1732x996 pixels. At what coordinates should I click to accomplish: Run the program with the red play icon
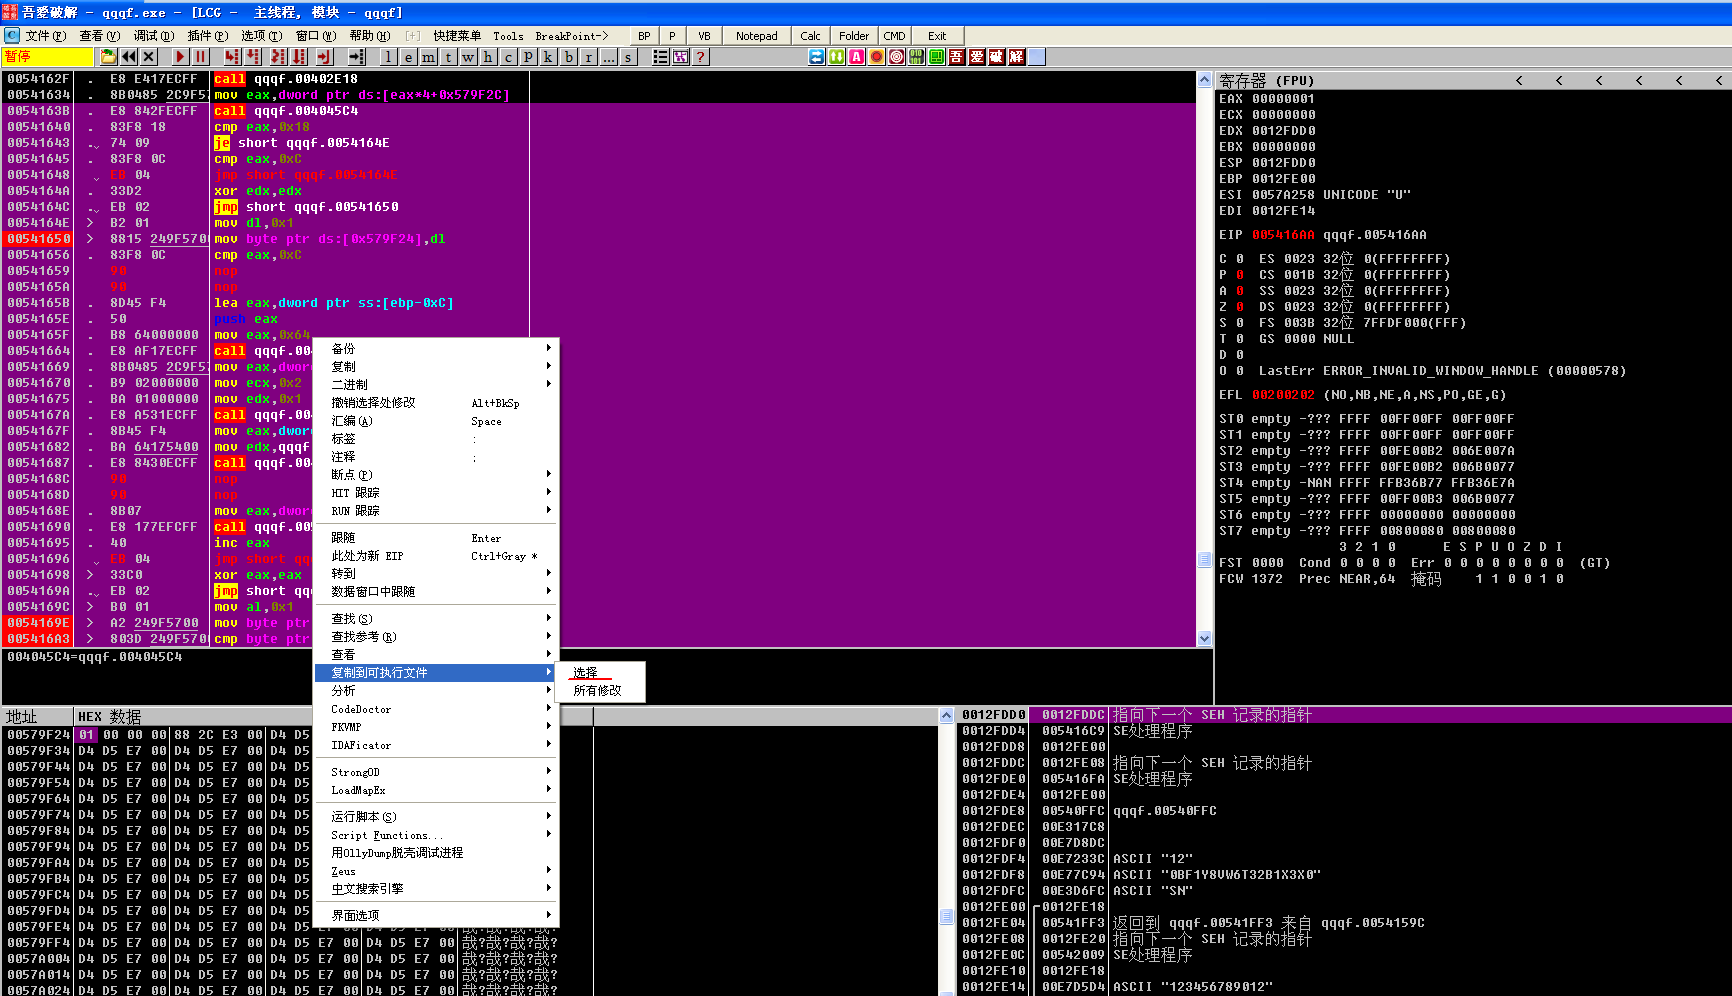pos(180,57)
